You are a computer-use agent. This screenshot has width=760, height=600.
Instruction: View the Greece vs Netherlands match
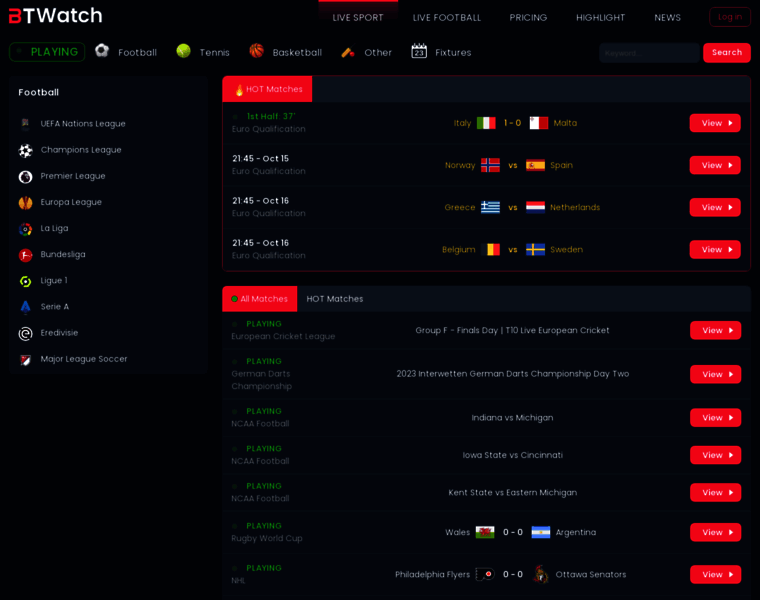pyautogui.click(x=715, y=207)
